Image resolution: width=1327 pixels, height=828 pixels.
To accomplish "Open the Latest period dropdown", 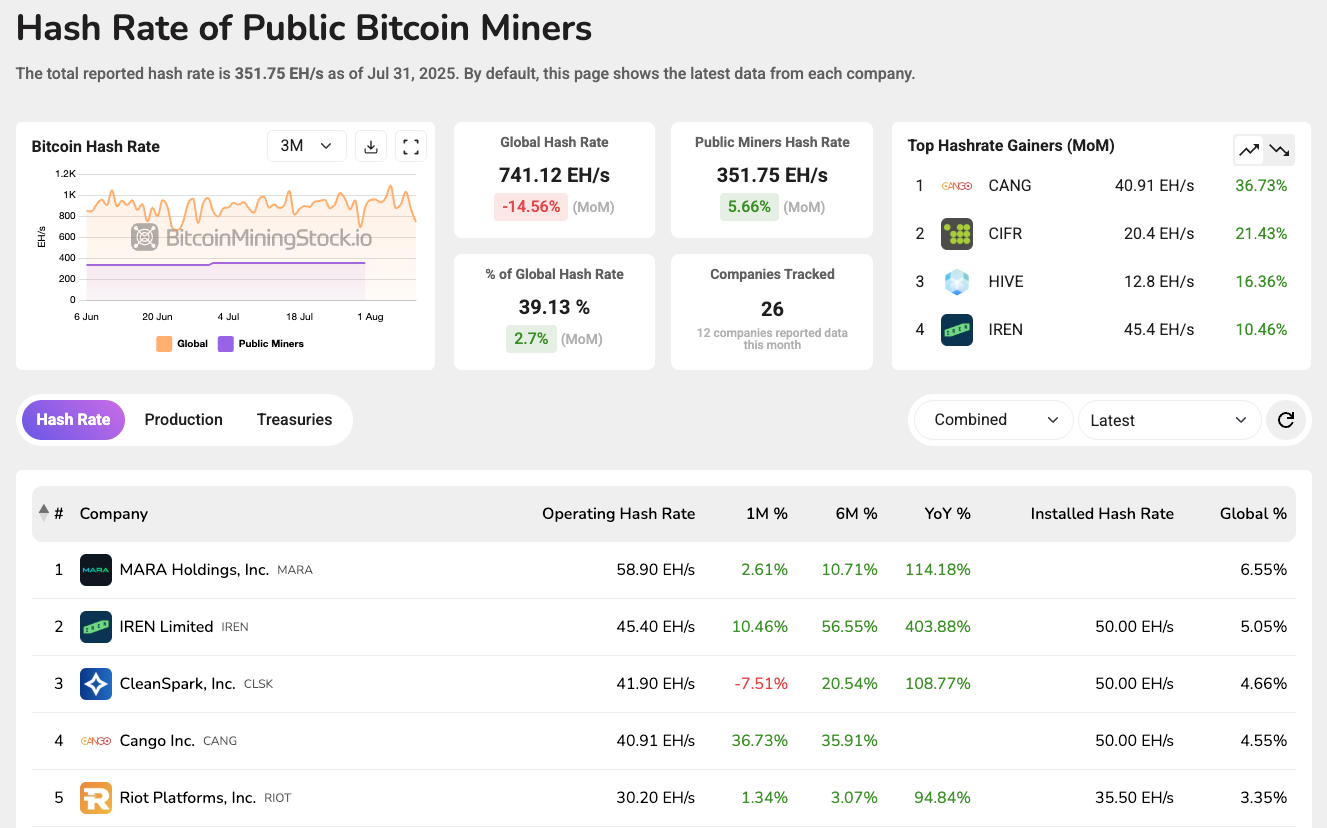I will pyautogui.click(x=1168, y=420).
